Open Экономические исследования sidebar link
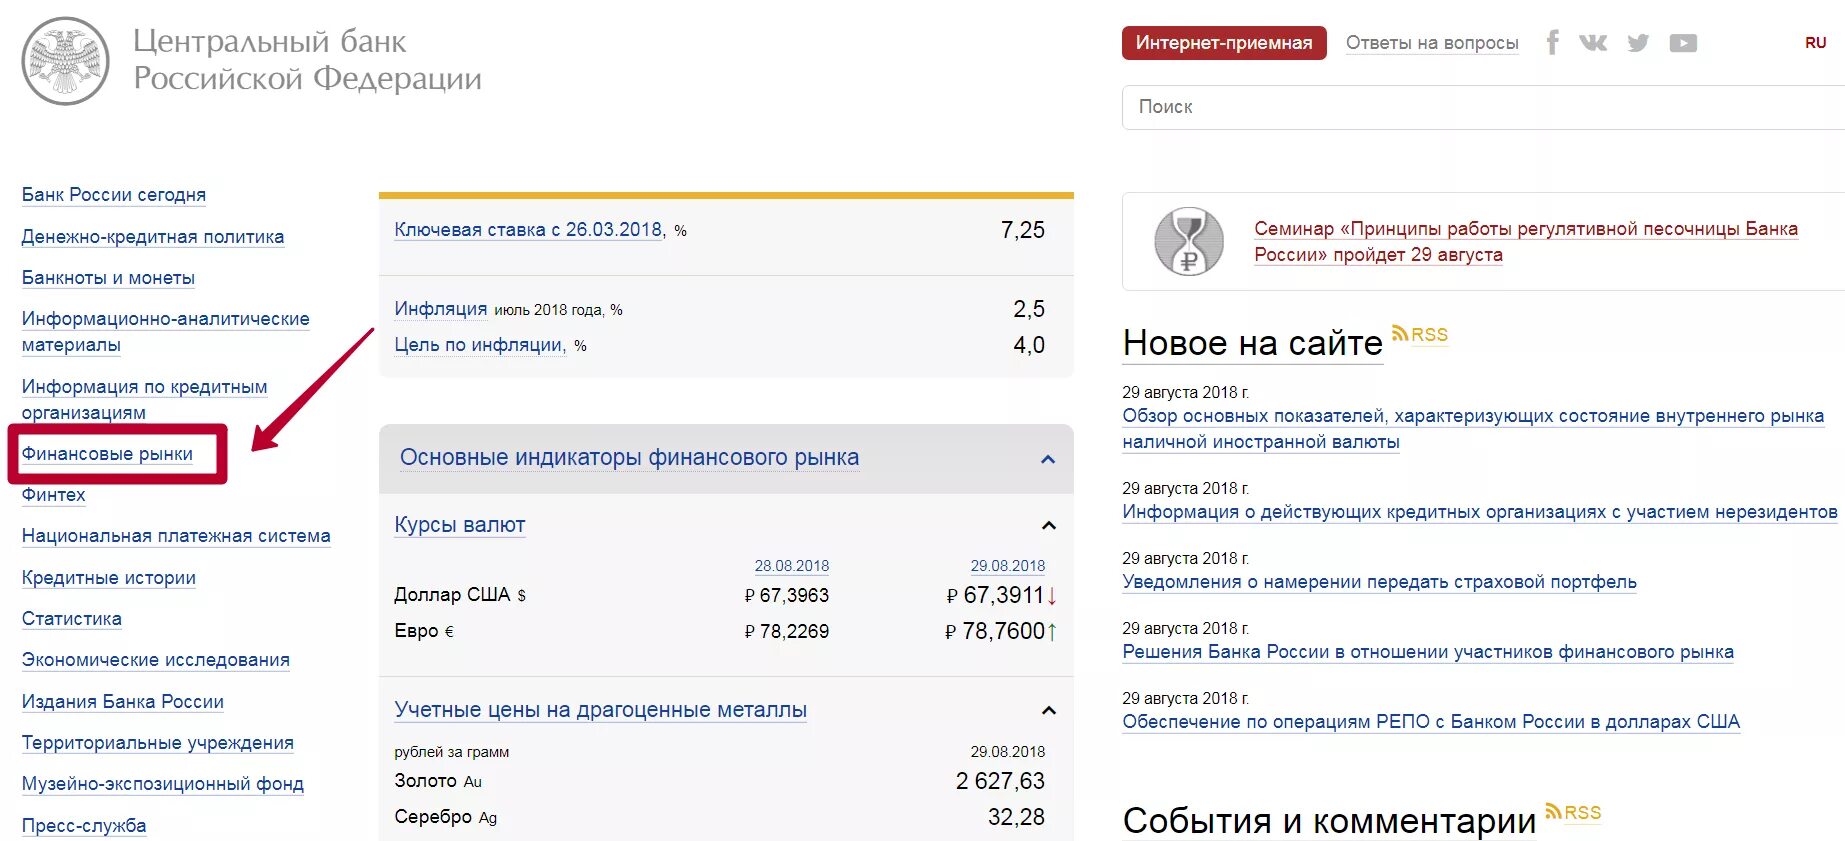Viewport: 1845px width, 841px height. click(x=156, y=660)
